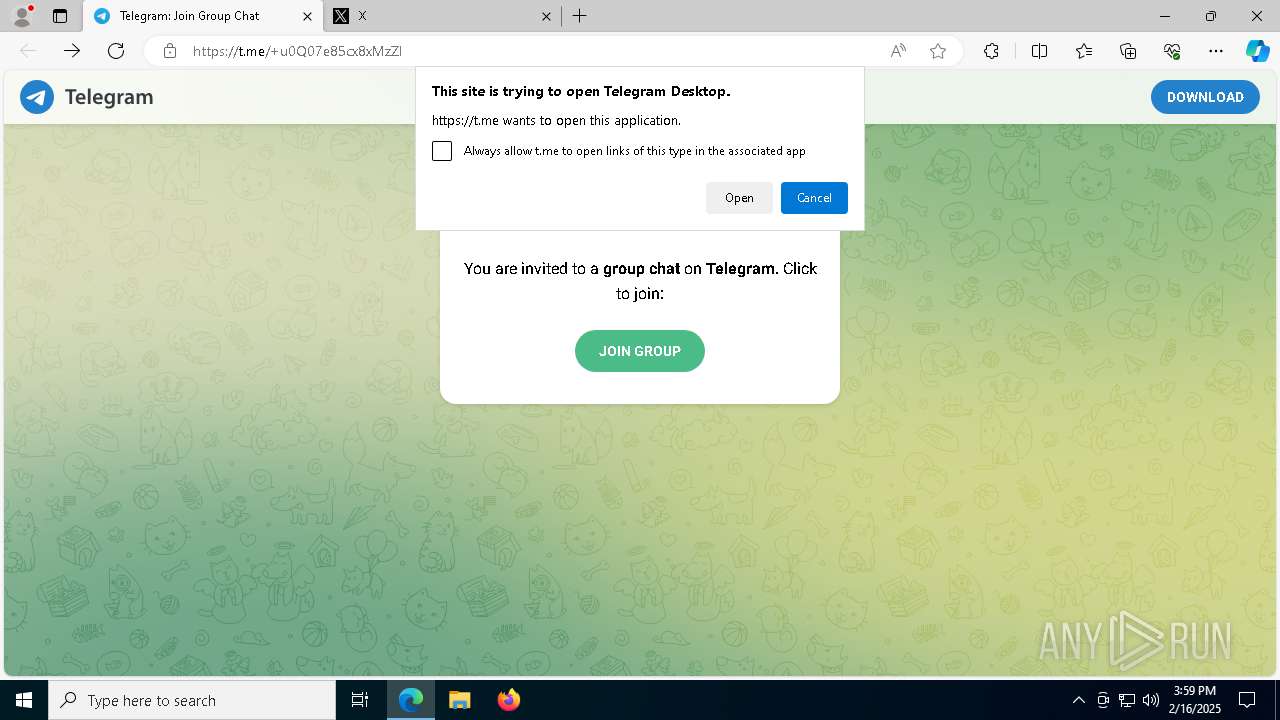1280x720 pixels.
Task: Open the tab actions menu icon
Action: click(60, 16)
